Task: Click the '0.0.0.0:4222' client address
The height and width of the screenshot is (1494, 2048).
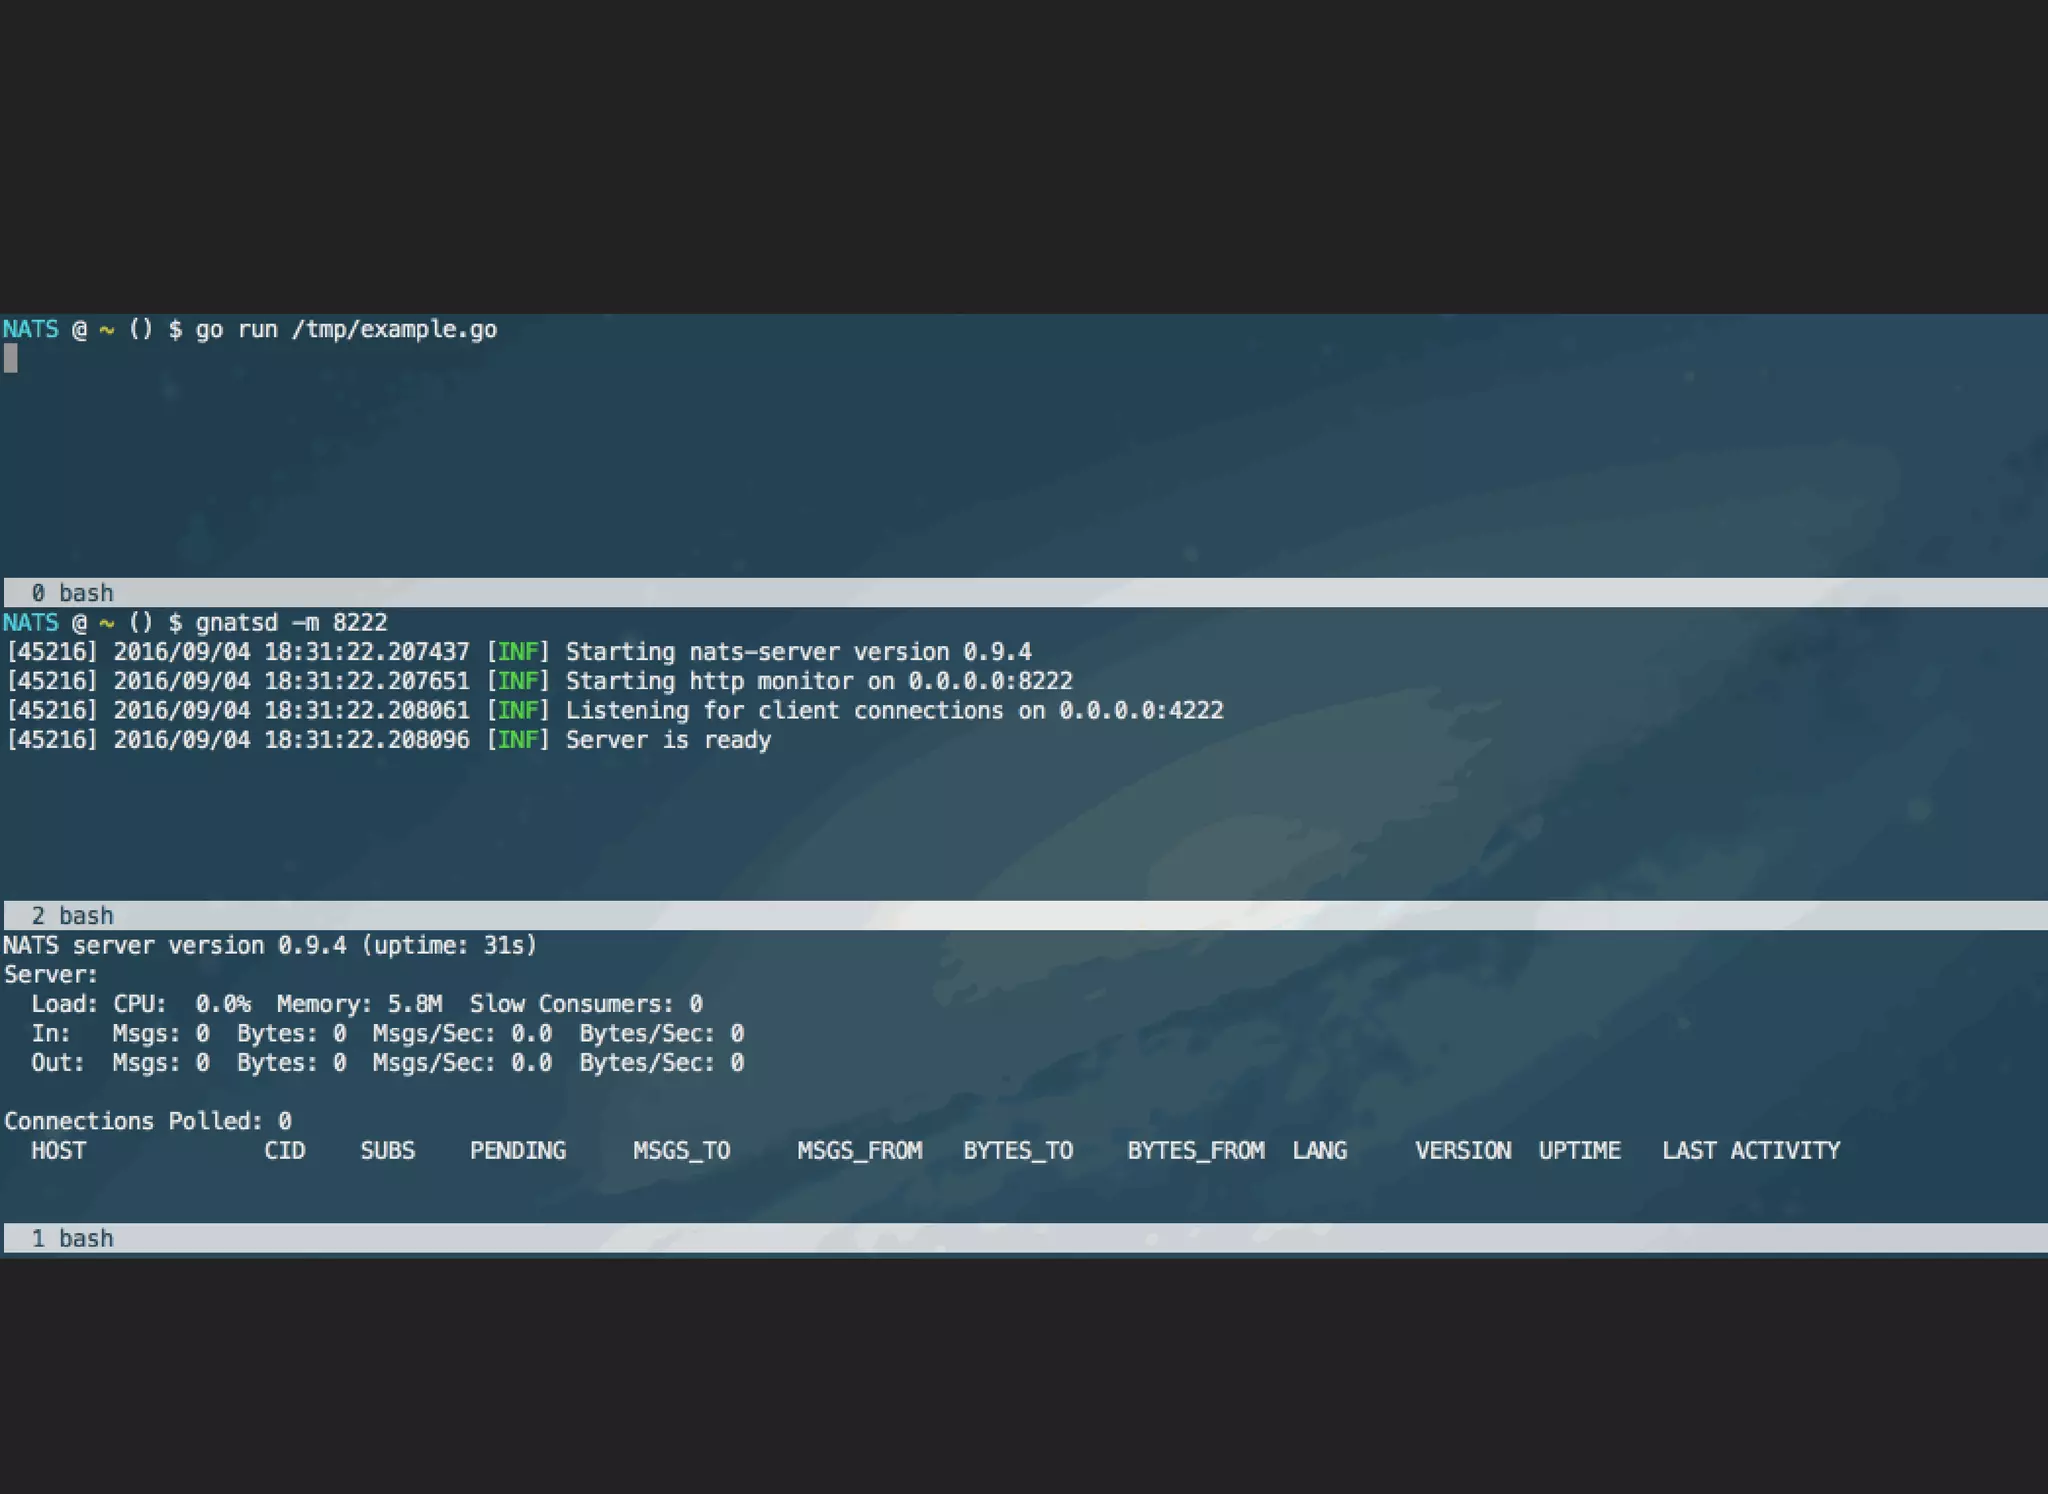Action: click(1140, 711)
